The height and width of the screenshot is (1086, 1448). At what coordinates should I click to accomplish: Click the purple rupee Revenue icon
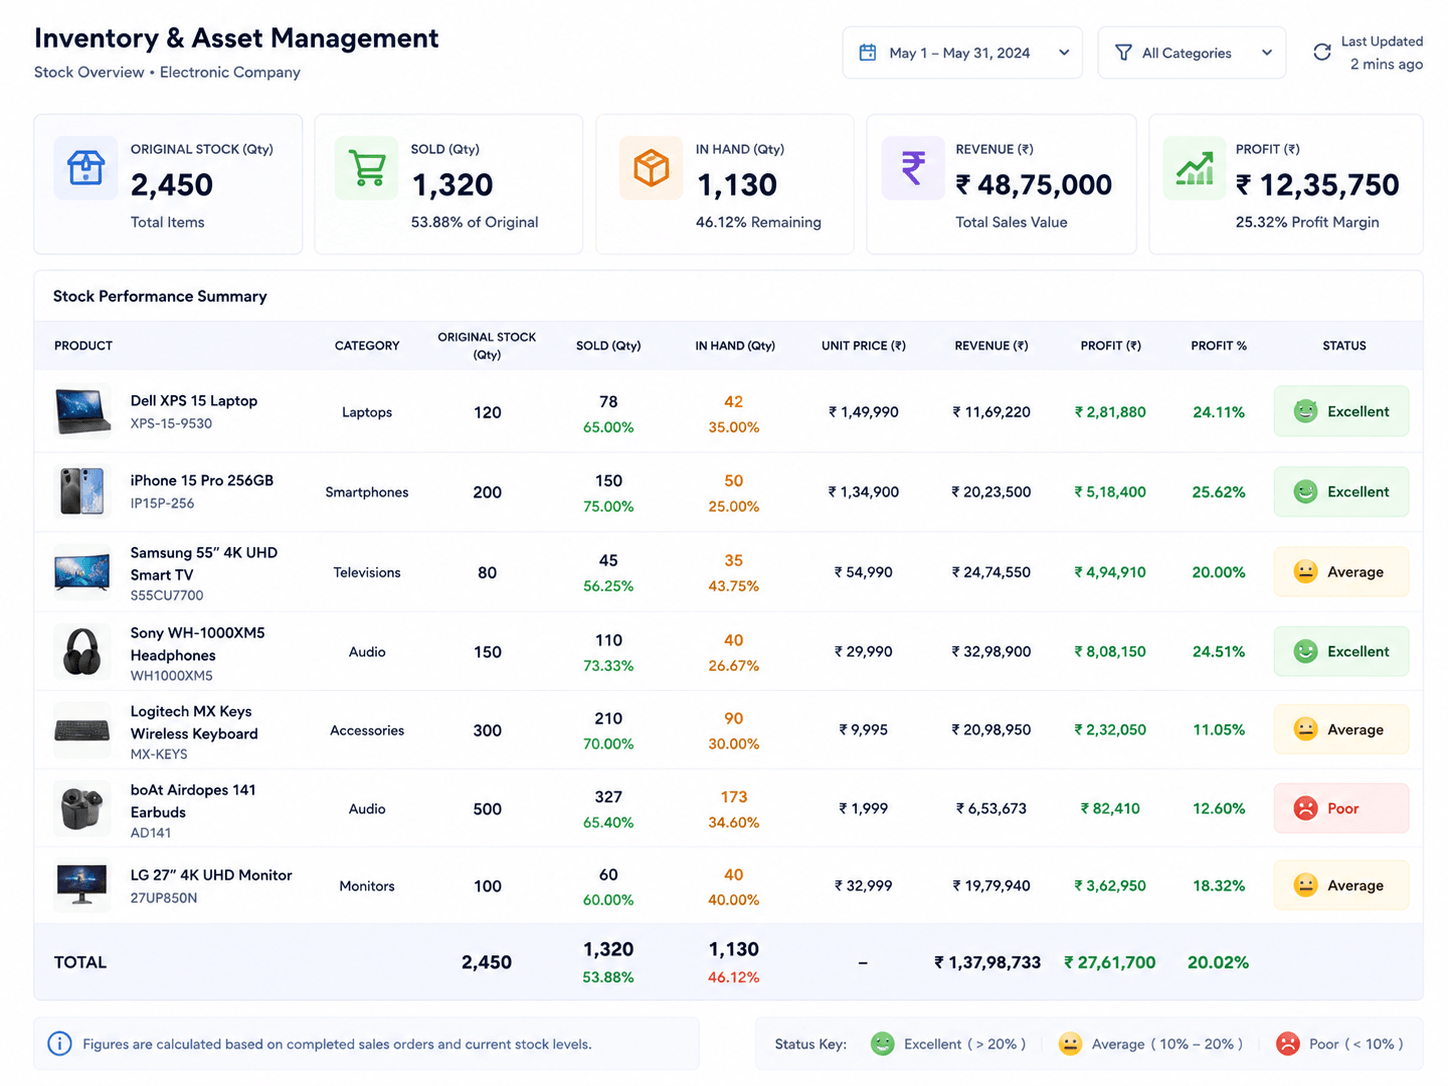pos(913,168)
